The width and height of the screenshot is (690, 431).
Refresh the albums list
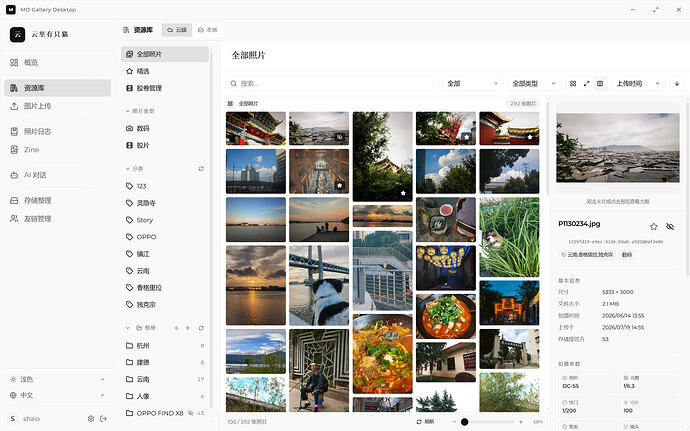pos(201,328)
